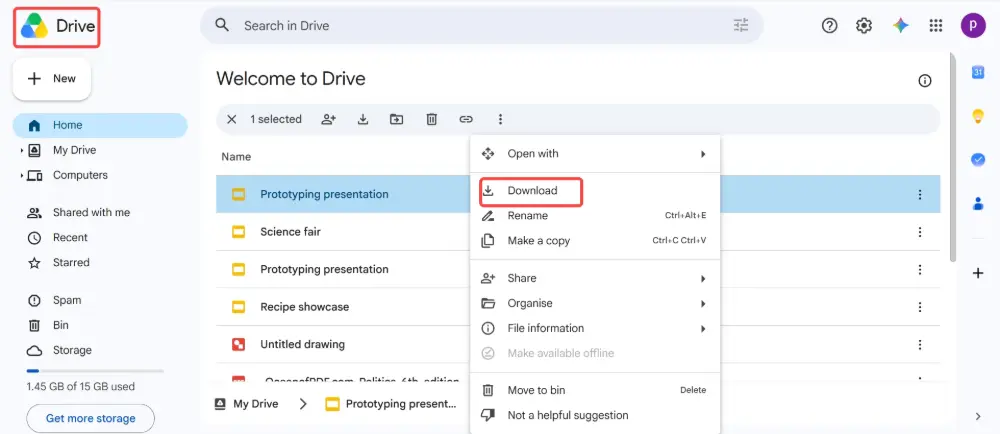Click the '1.45 GB of 15 GB used' text
This screenshot has width=1000, height=434.
point(80,387)
